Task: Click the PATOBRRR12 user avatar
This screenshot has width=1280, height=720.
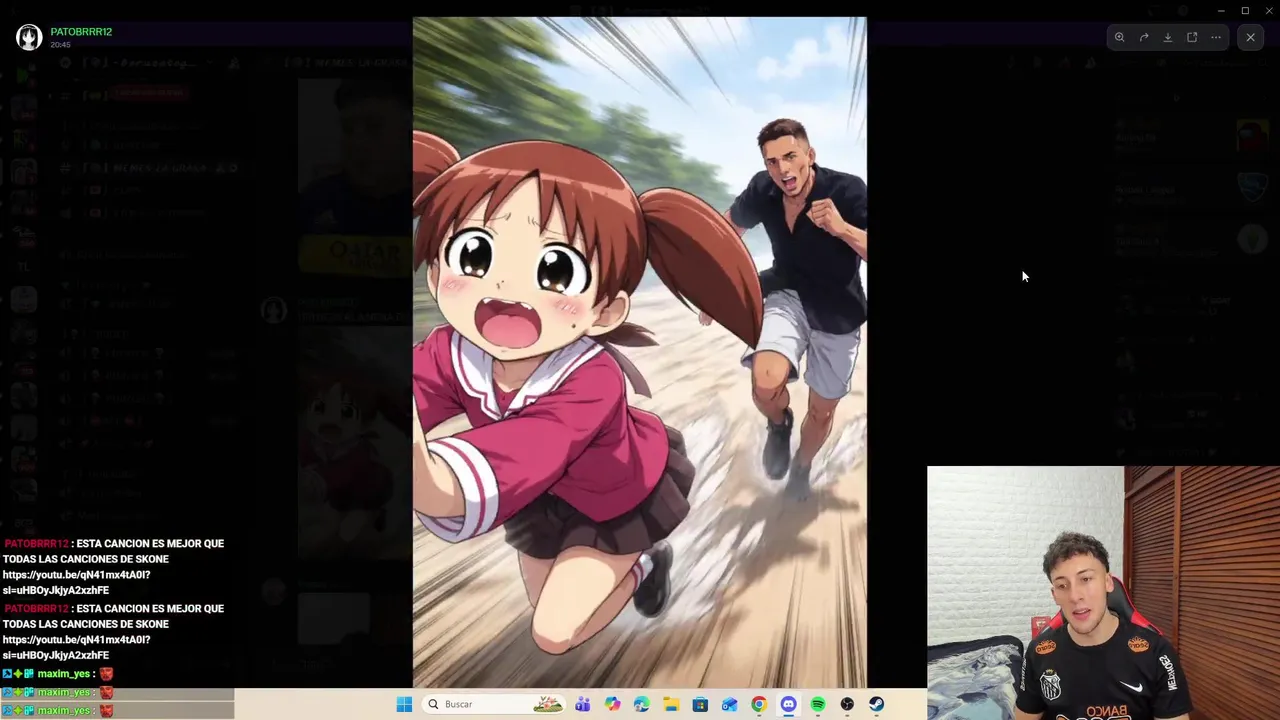Action: point(29,37)
